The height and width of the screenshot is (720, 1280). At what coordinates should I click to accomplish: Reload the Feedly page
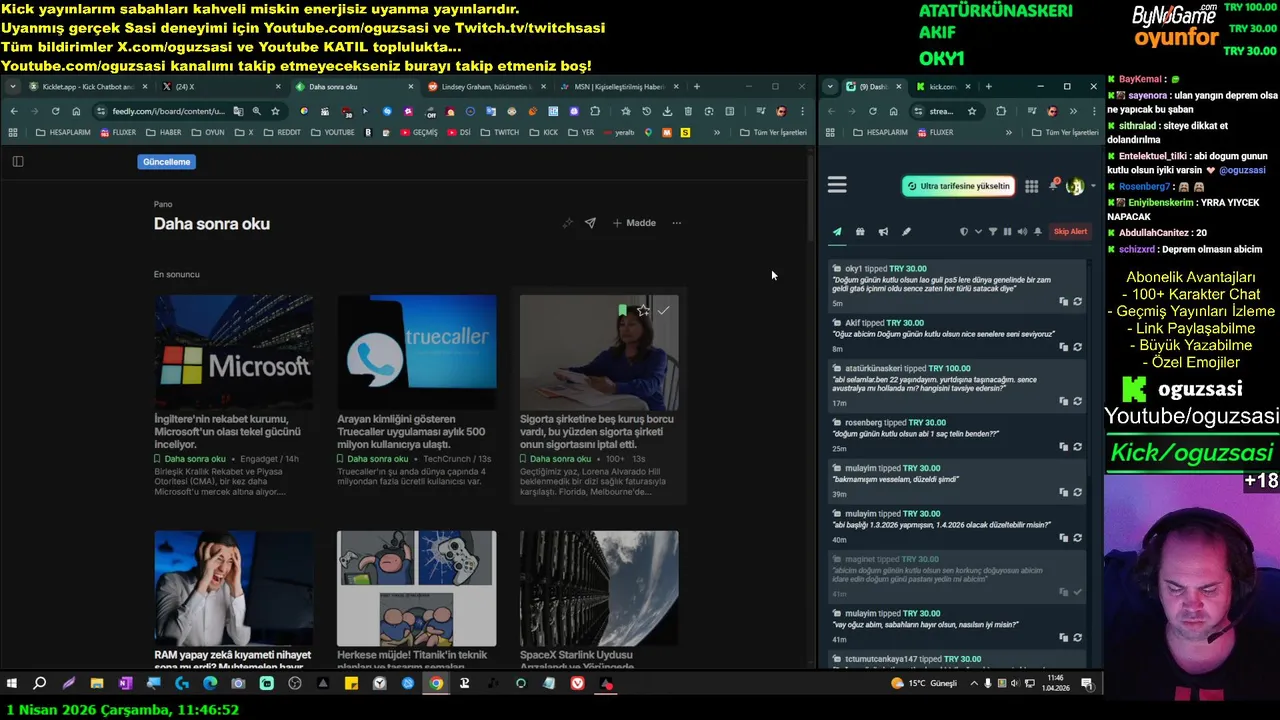coord(55,111)
